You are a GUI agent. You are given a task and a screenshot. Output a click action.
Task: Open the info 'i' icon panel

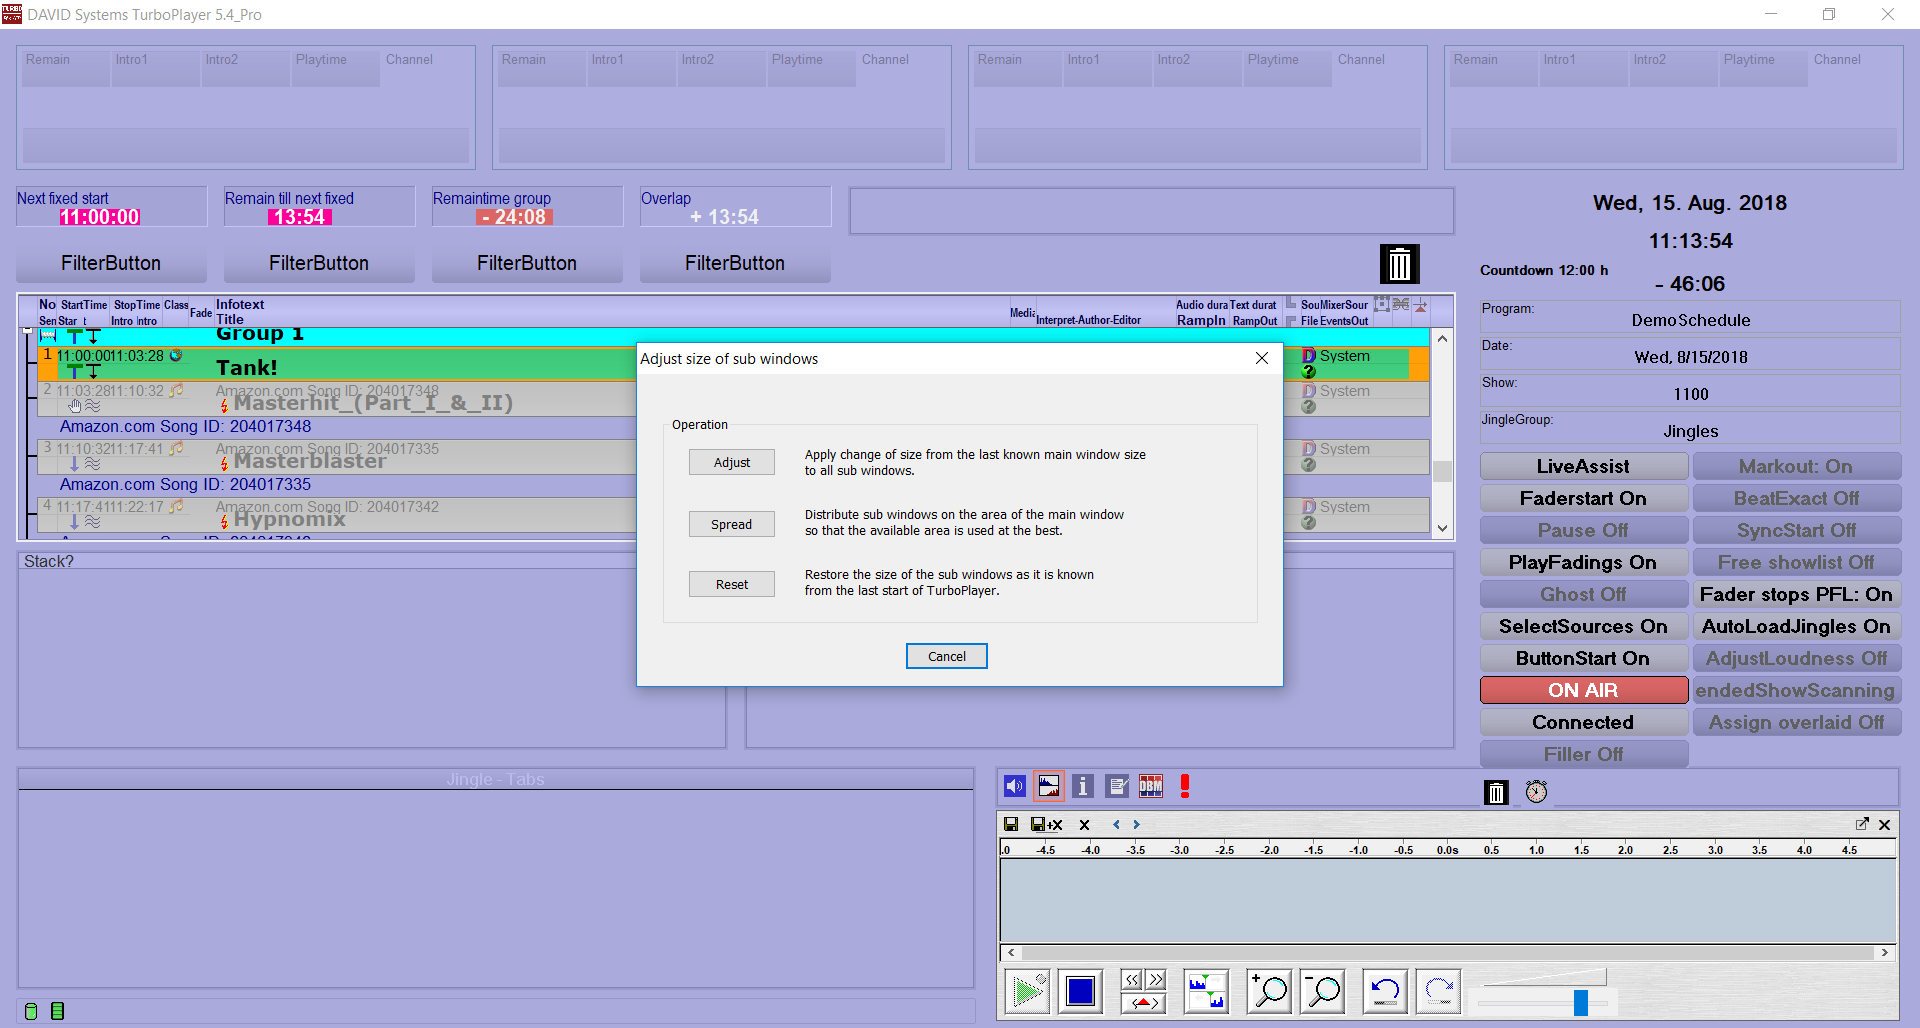point(1082,787)
